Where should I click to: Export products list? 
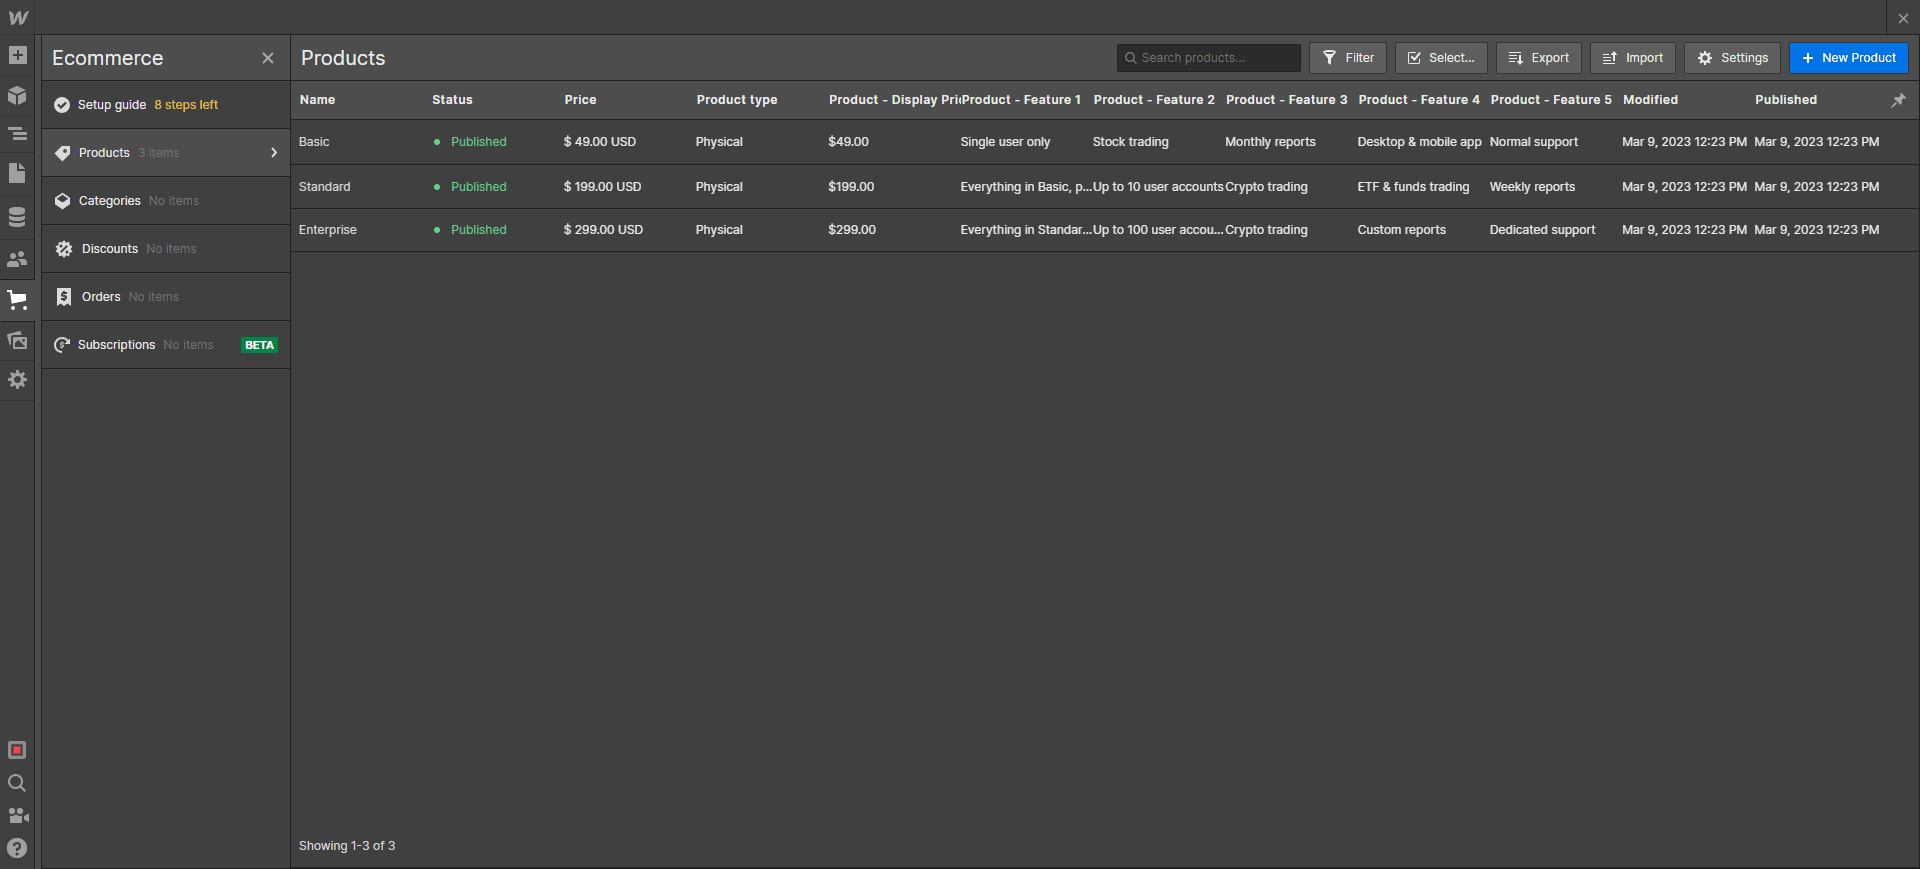click(1538, 58)
